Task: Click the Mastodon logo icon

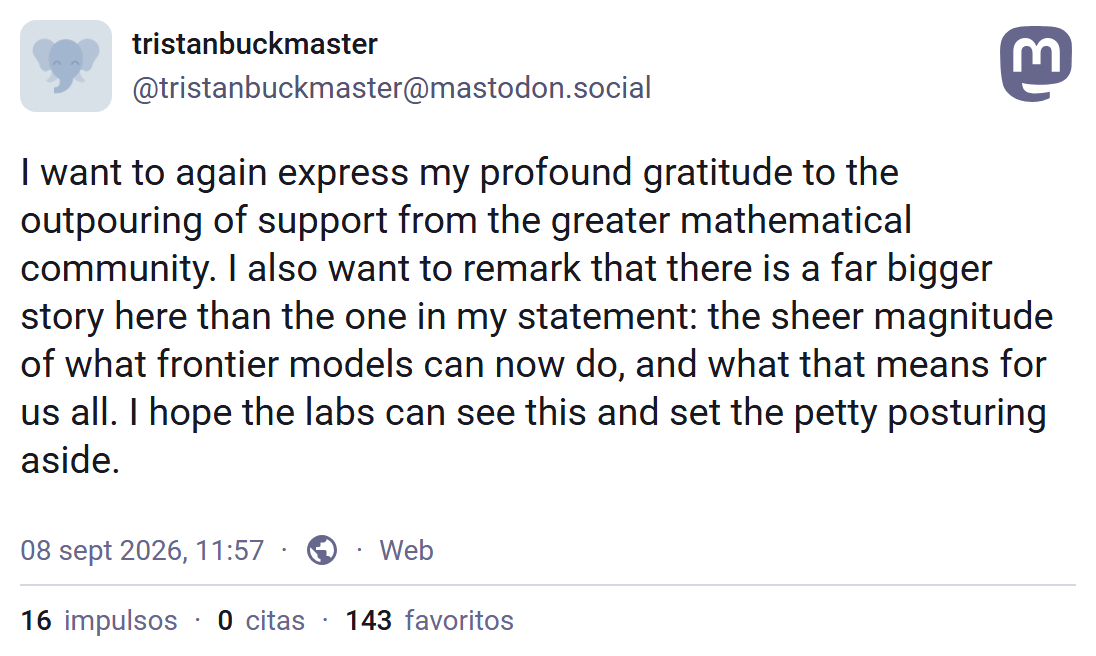Action: [1036, 64]
